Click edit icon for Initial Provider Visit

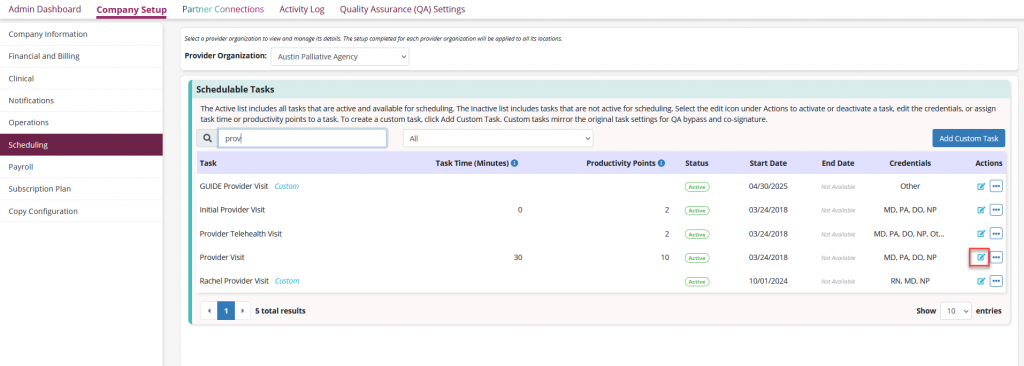point(980,210)
